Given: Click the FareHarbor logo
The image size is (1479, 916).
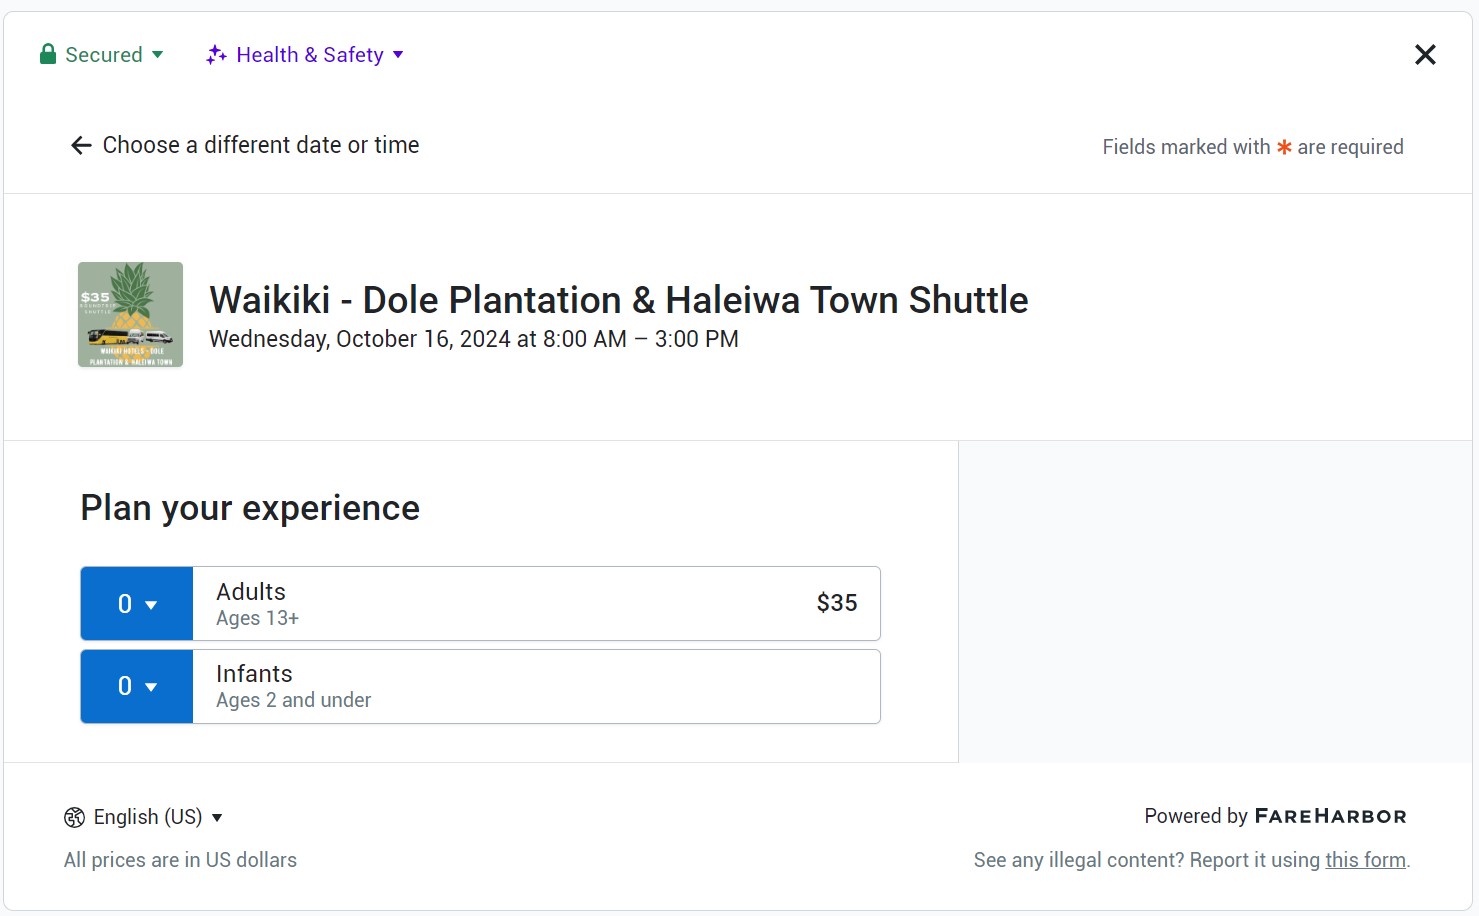Looking at the screenshot, I should coord(1330,816).
